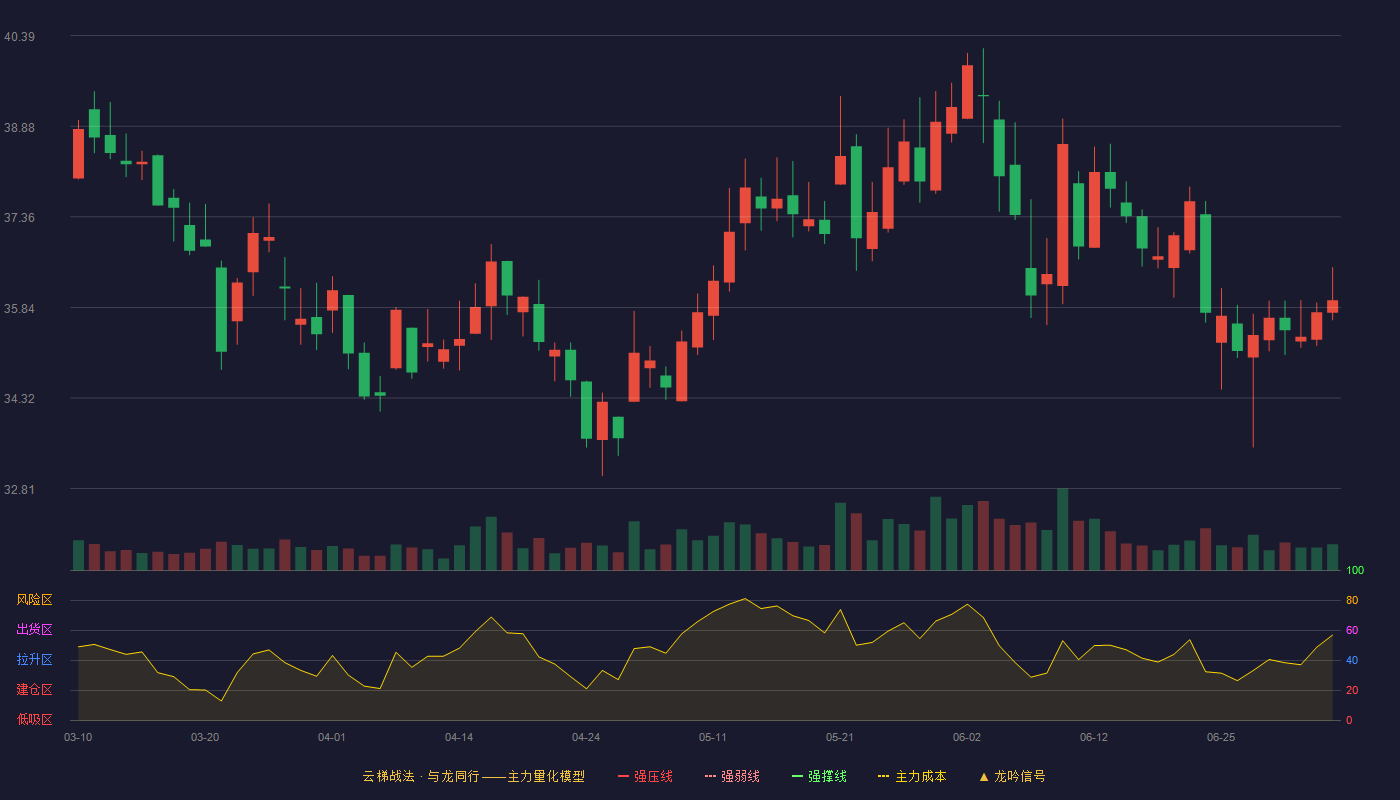Image resolution: width=1400 pixels, height=800 pixels.
Task: Click the 03-10 date label
Action: pyautogui.click(x=78, y=737)
